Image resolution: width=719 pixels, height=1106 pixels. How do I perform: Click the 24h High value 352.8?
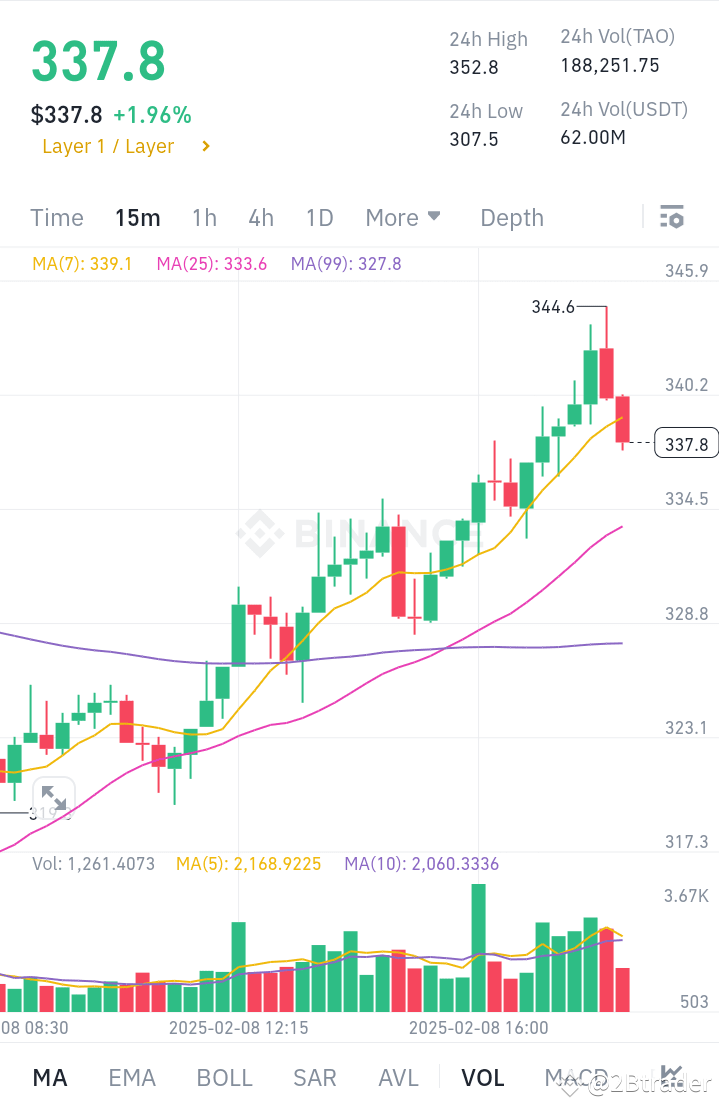(x=474, y=67)
